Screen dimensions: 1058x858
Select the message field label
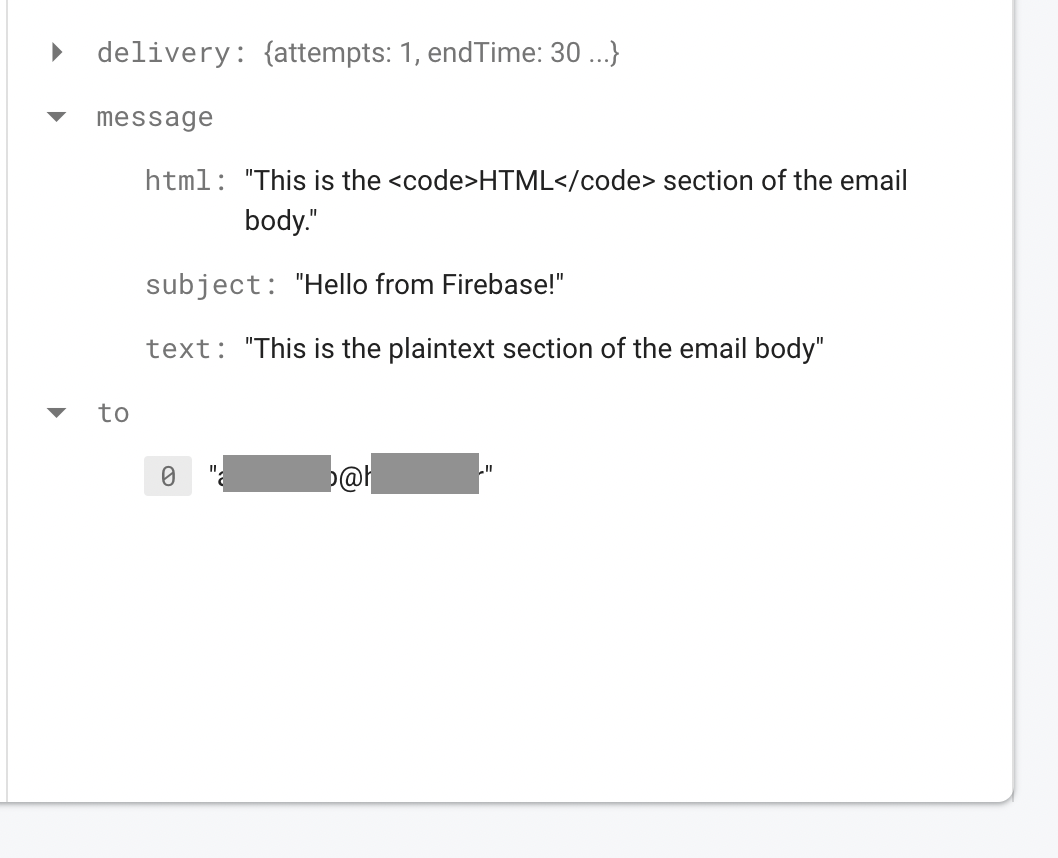click(x=154, y=117)
